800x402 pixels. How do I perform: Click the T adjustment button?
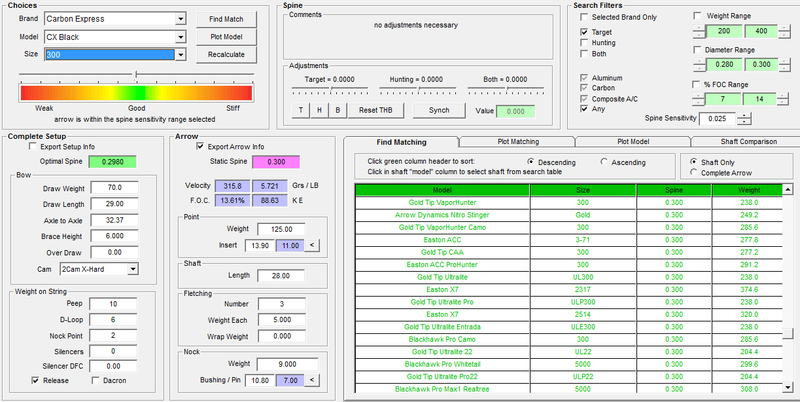tap(301, 110)
